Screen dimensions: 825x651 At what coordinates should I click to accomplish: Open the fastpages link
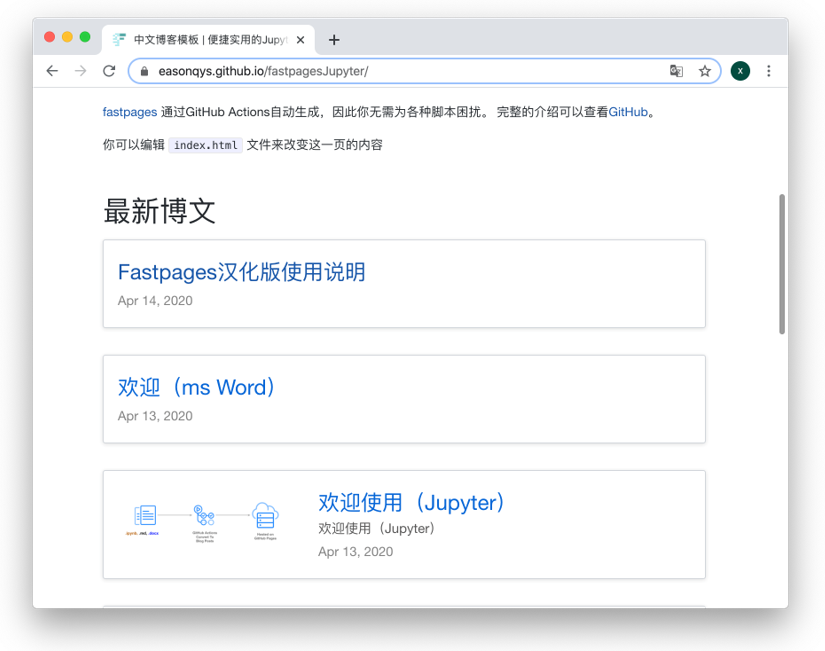(x=129, y=112)
